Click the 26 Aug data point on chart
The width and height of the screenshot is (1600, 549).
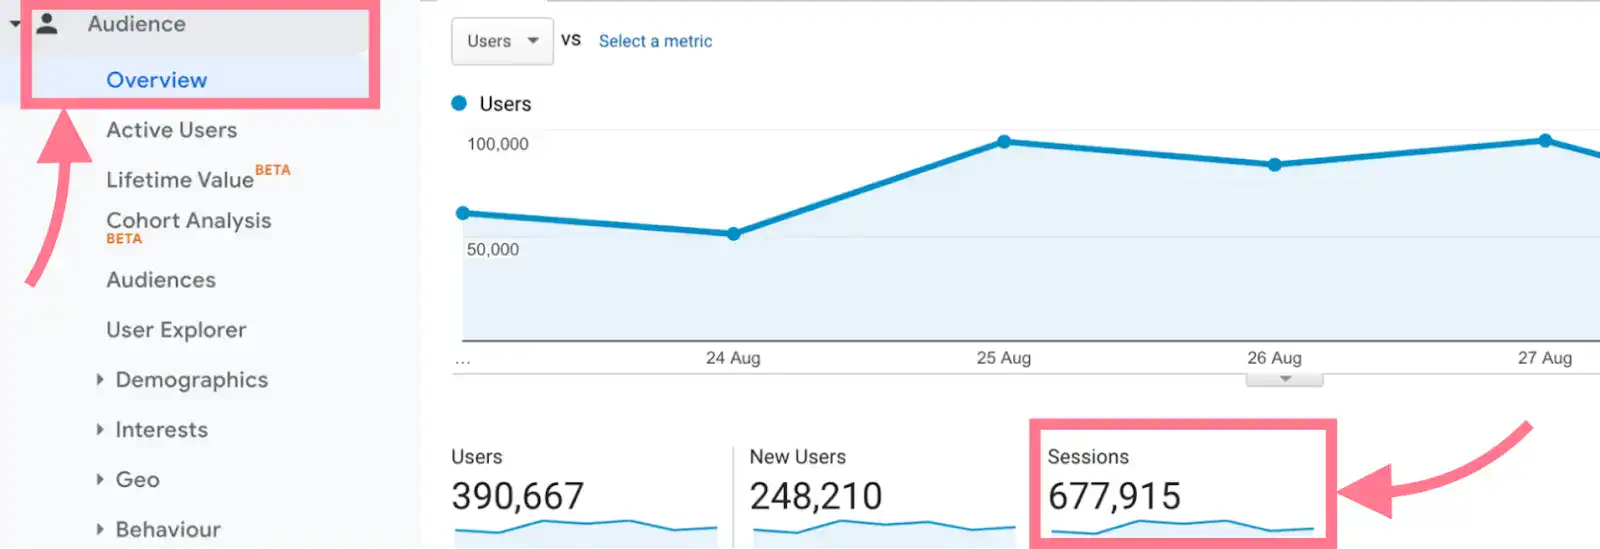click(x=1274, y=165)
